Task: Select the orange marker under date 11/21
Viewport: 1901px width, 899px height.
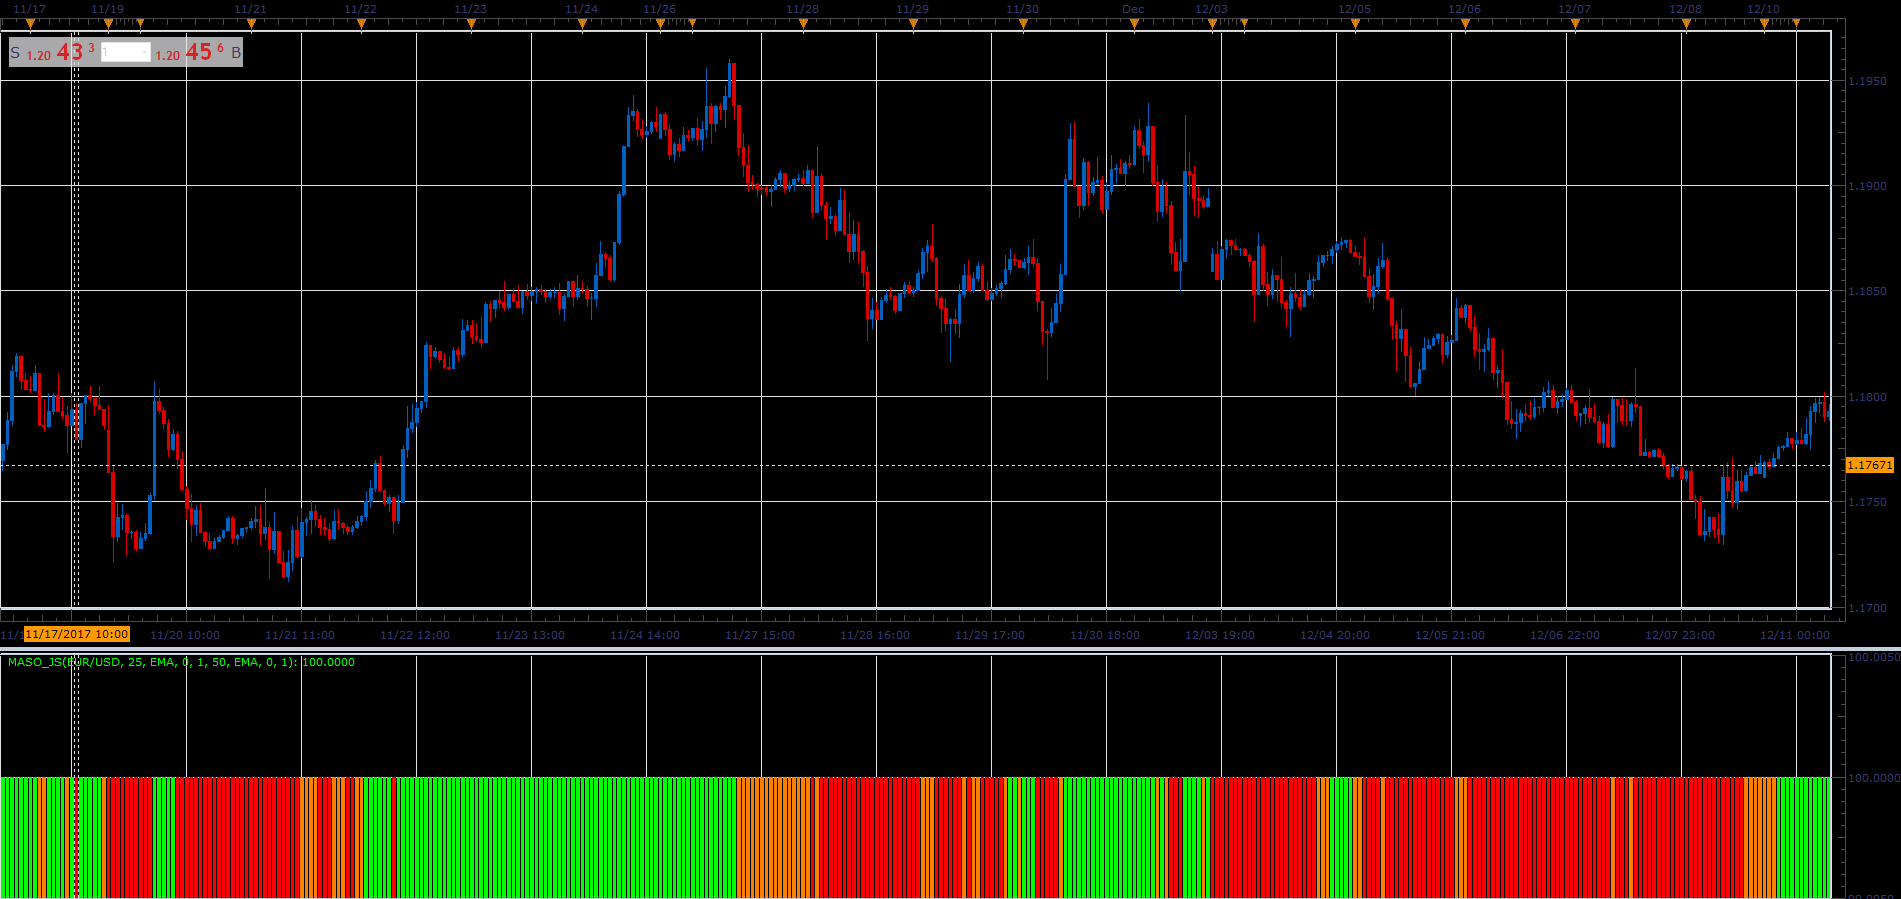Action: [251, 23]
